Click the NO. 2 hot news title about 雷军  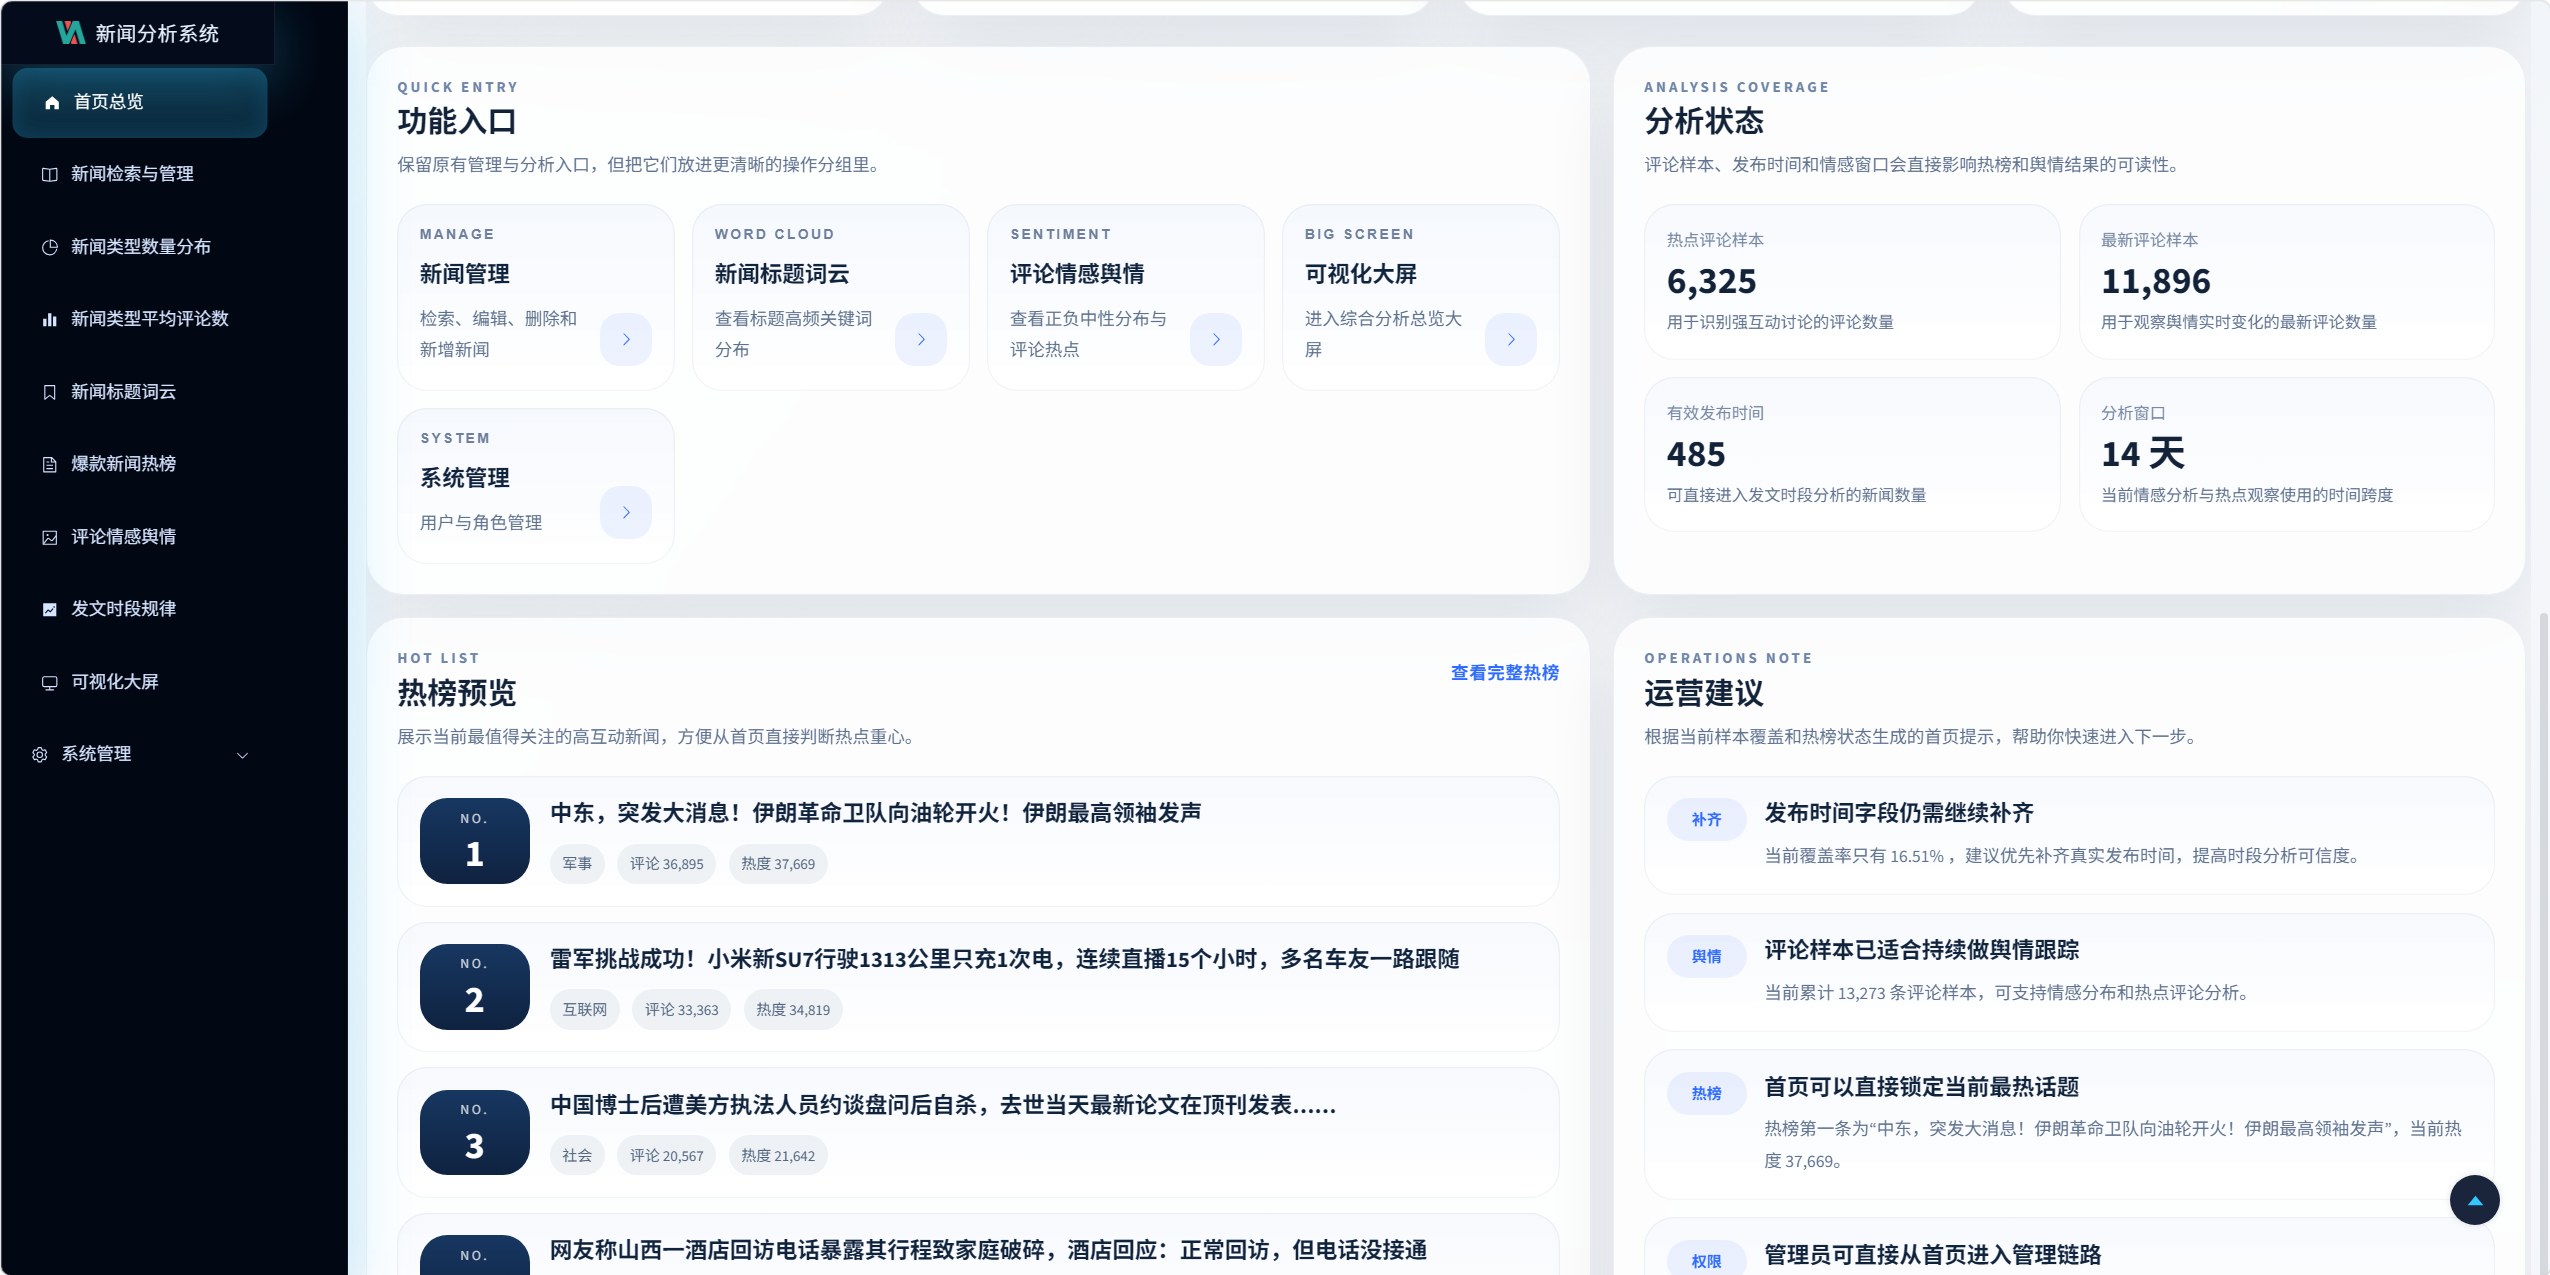(1004, 959)
